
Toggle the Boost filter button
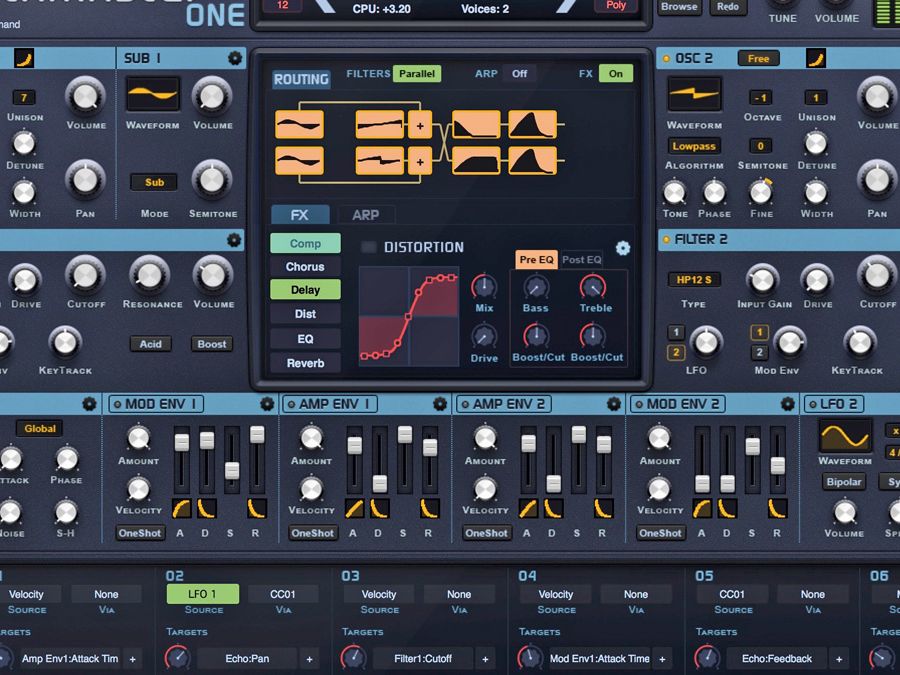pyautogui.click(x=212, y=344)
